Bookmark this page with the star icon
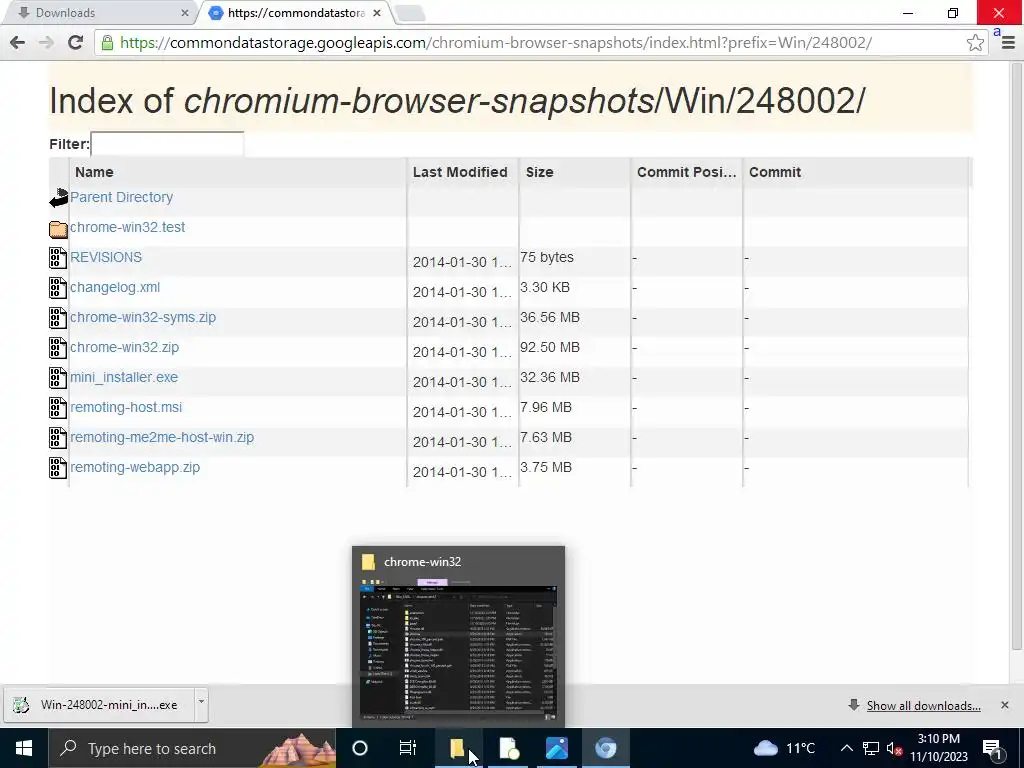 975,42
